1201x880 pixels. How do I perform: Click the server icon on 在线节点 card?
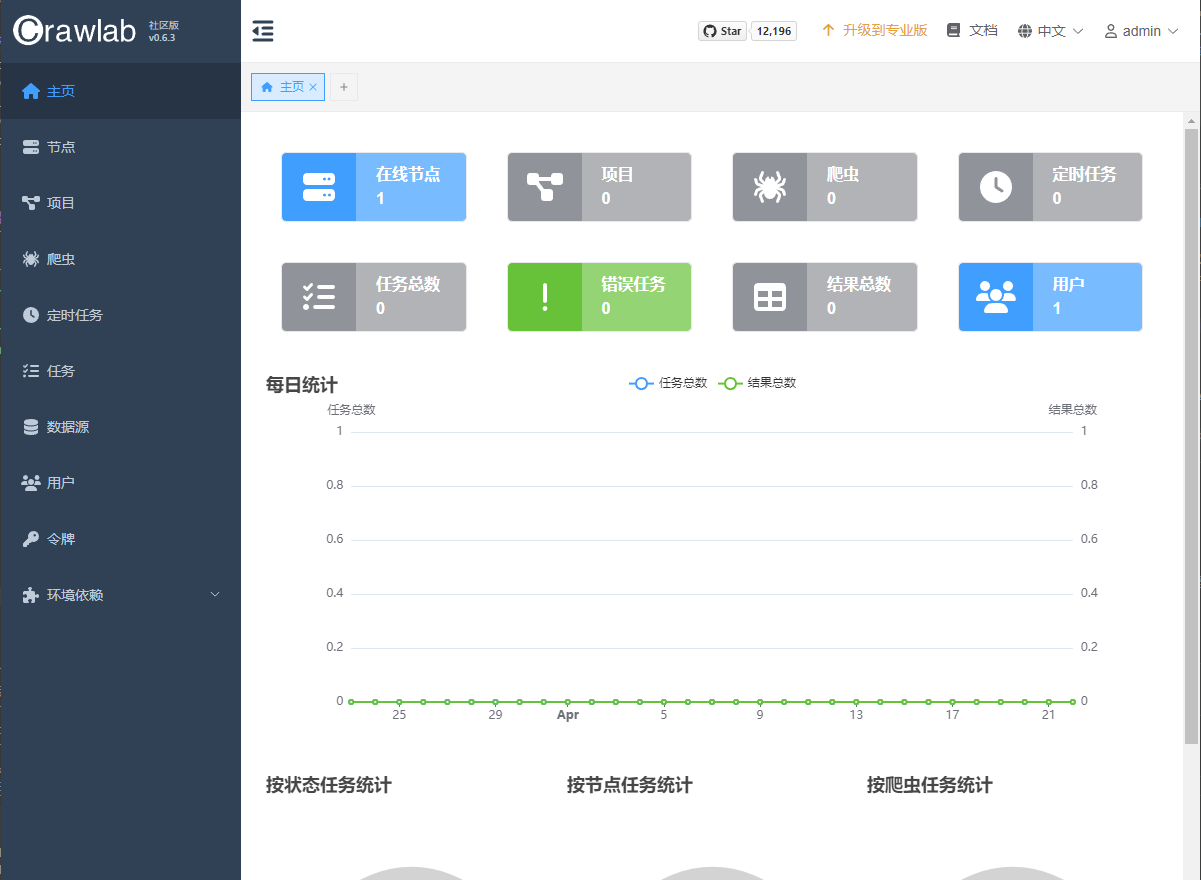coord(319,187)
